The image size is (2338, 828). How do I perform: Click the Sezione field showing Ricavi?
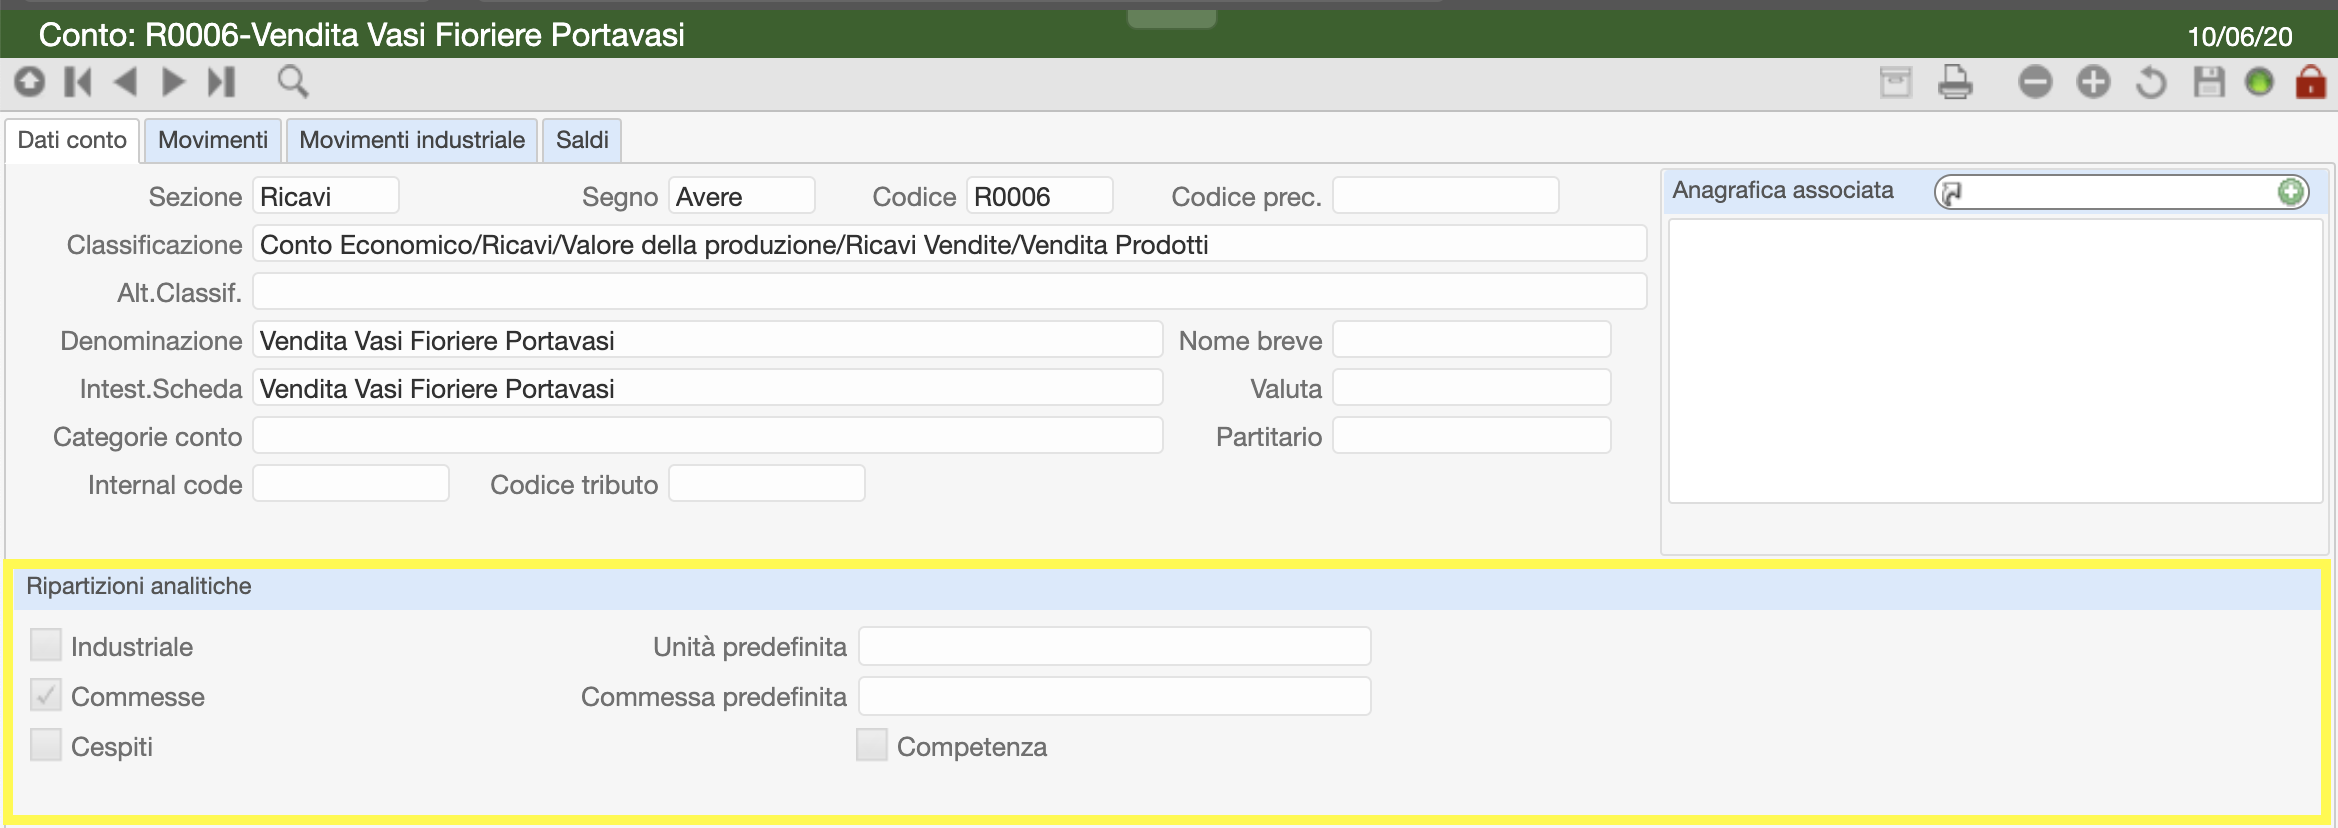pos(326,196)
